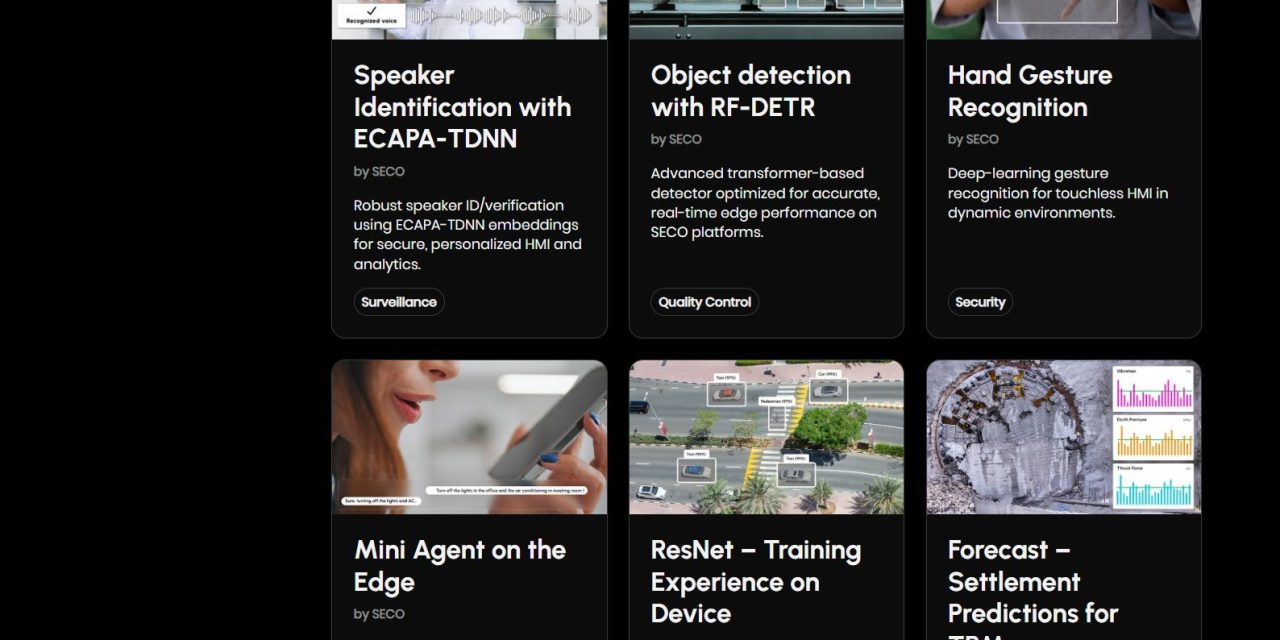Click the woman speaking into phone thumbnail
The image size is (1280, 640).
tap(469, 436)
